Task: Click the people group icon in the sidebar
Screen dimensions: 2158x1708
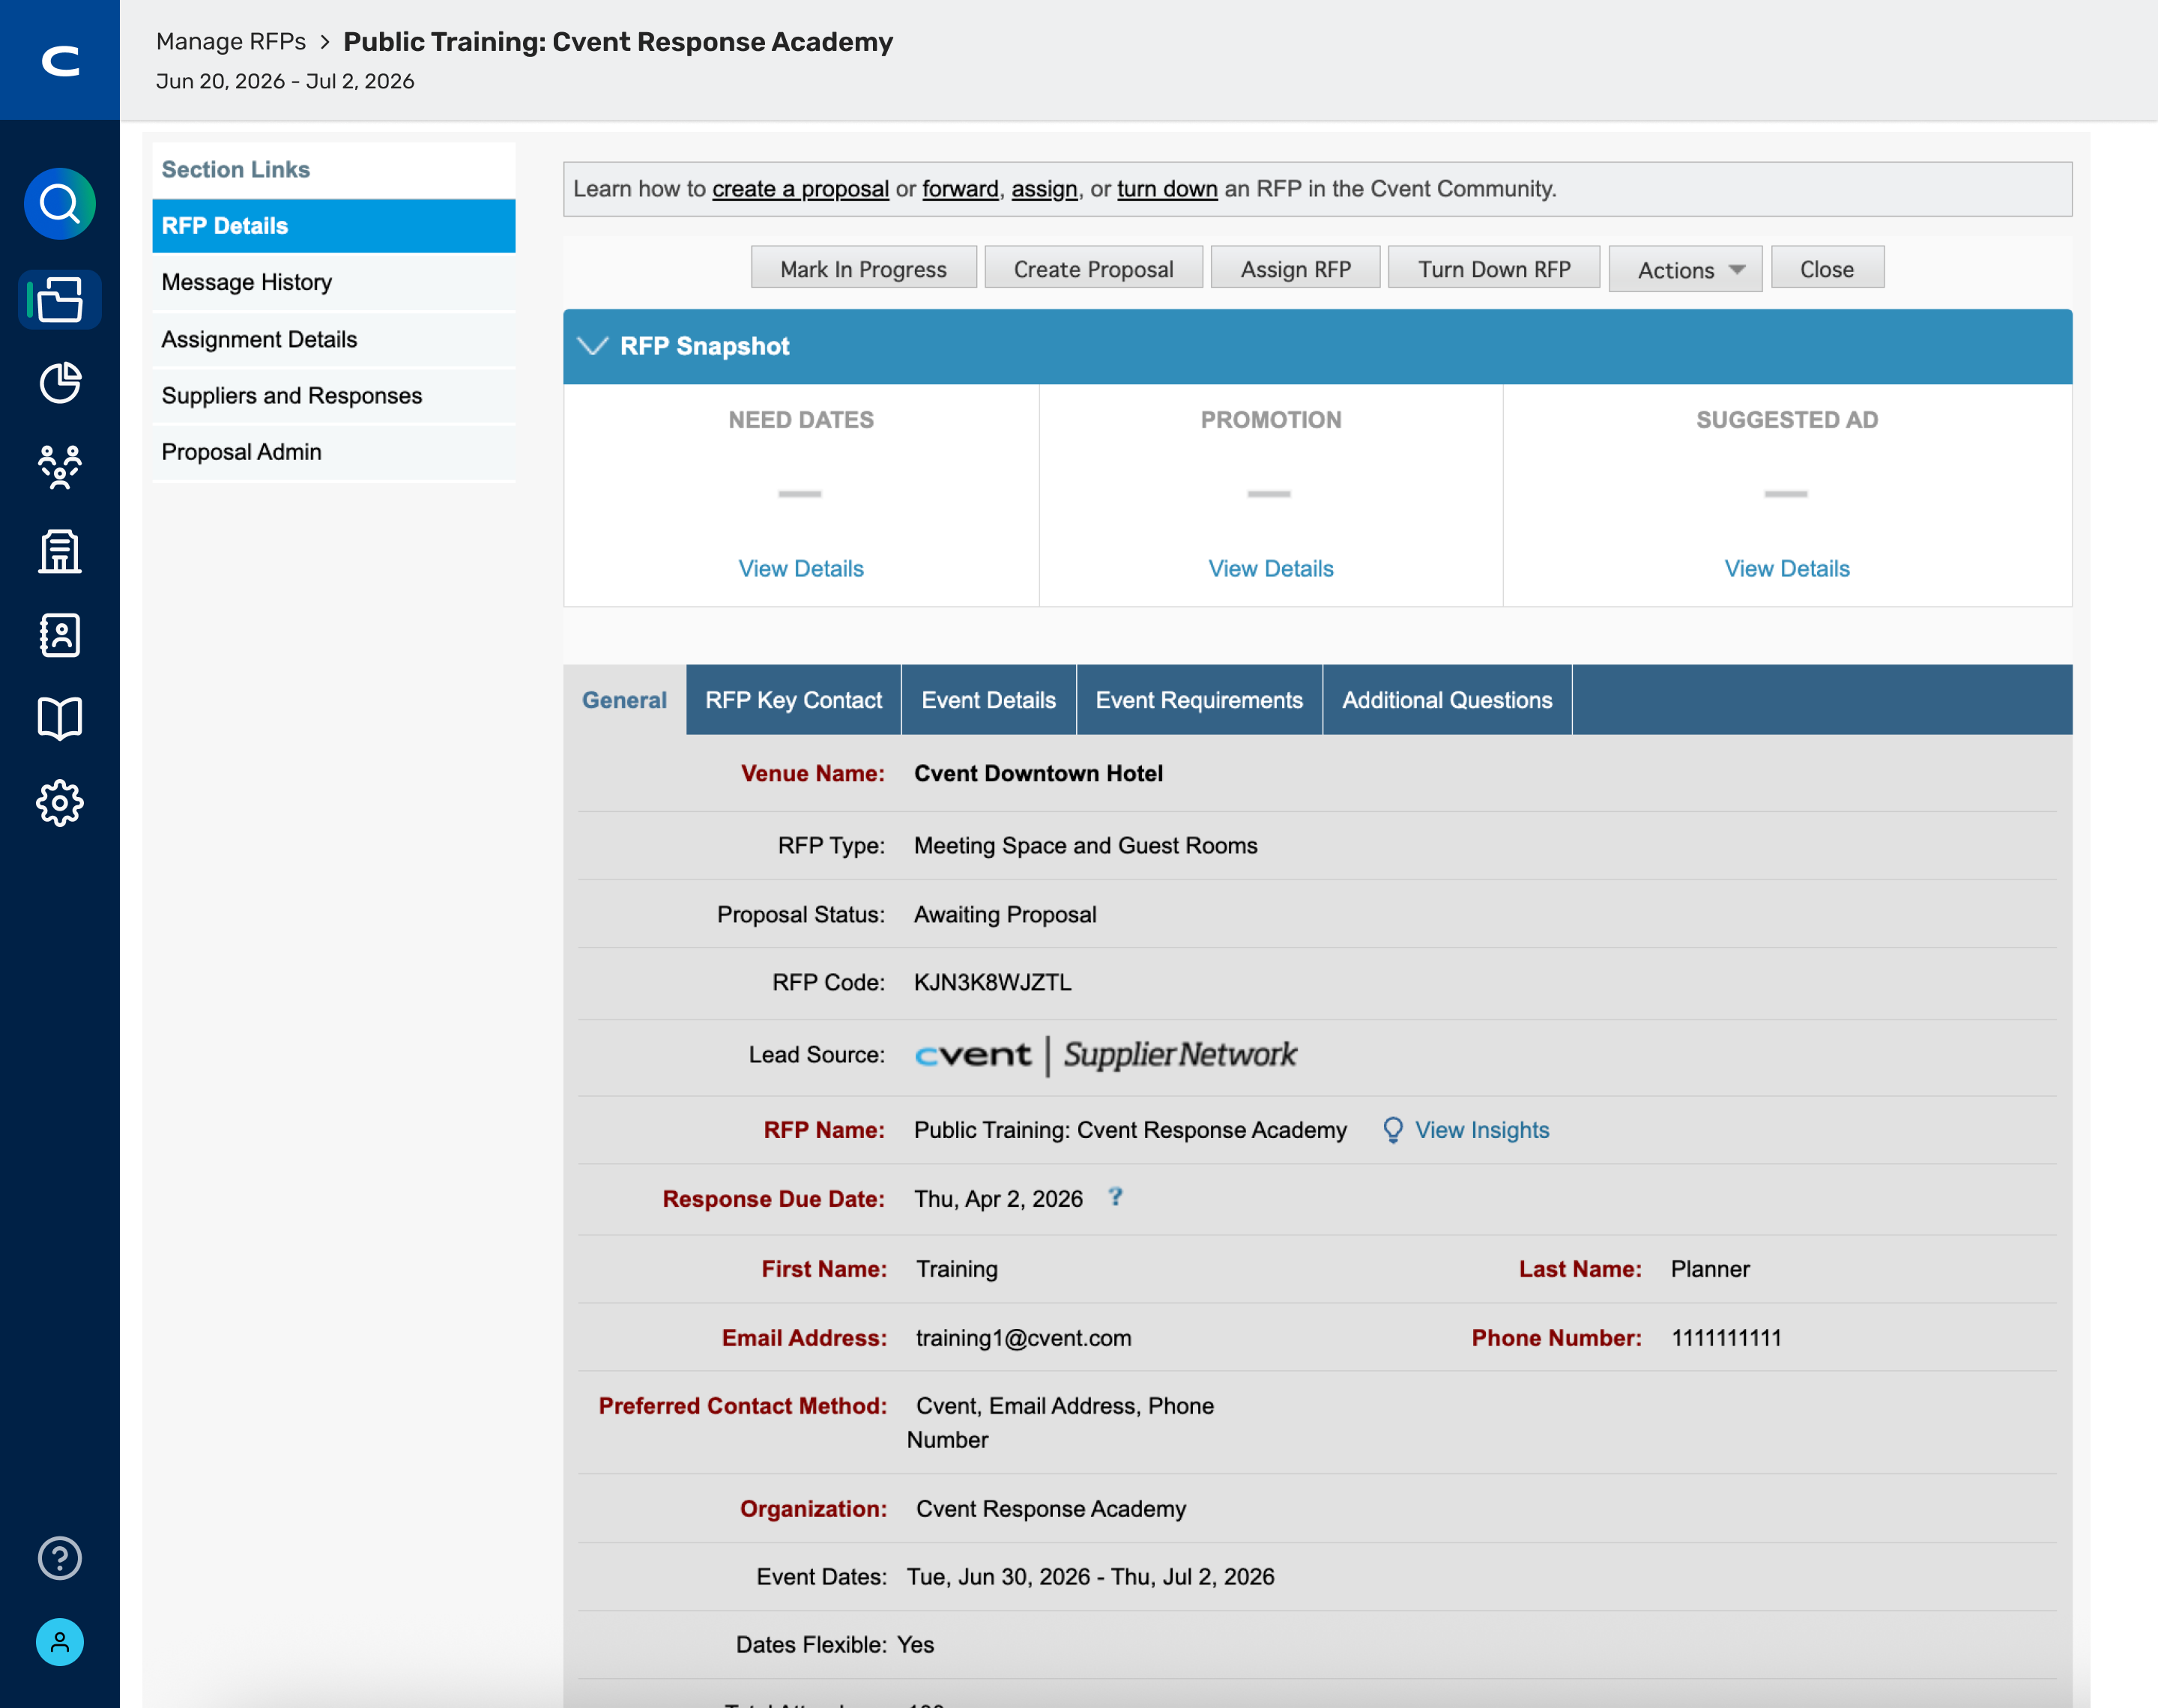Action: tap(59, 467)
